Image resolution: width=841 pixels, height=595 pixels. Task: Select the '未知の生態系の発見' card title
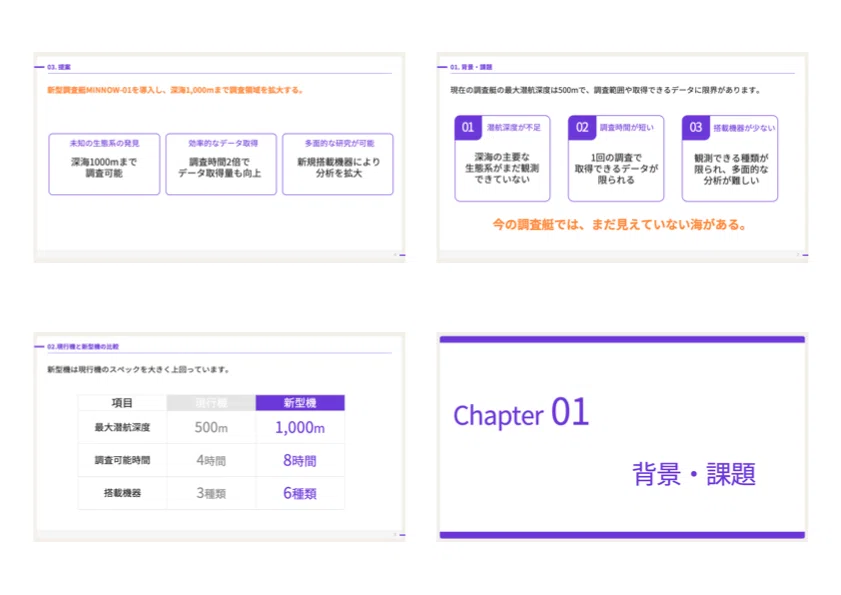[104, 143]
